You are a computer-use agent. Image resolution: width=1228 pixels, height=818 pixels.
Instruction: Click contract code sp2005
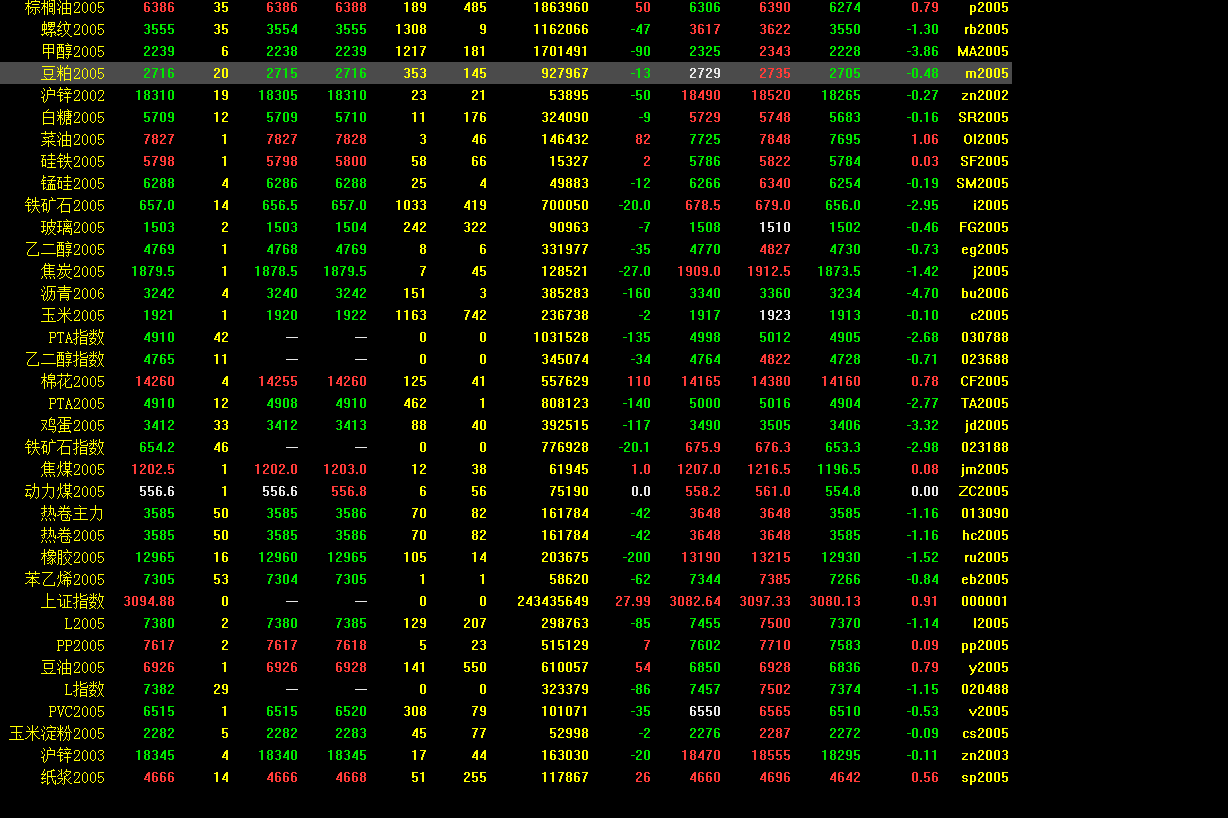pyautogui.click(x=985, y=777)
